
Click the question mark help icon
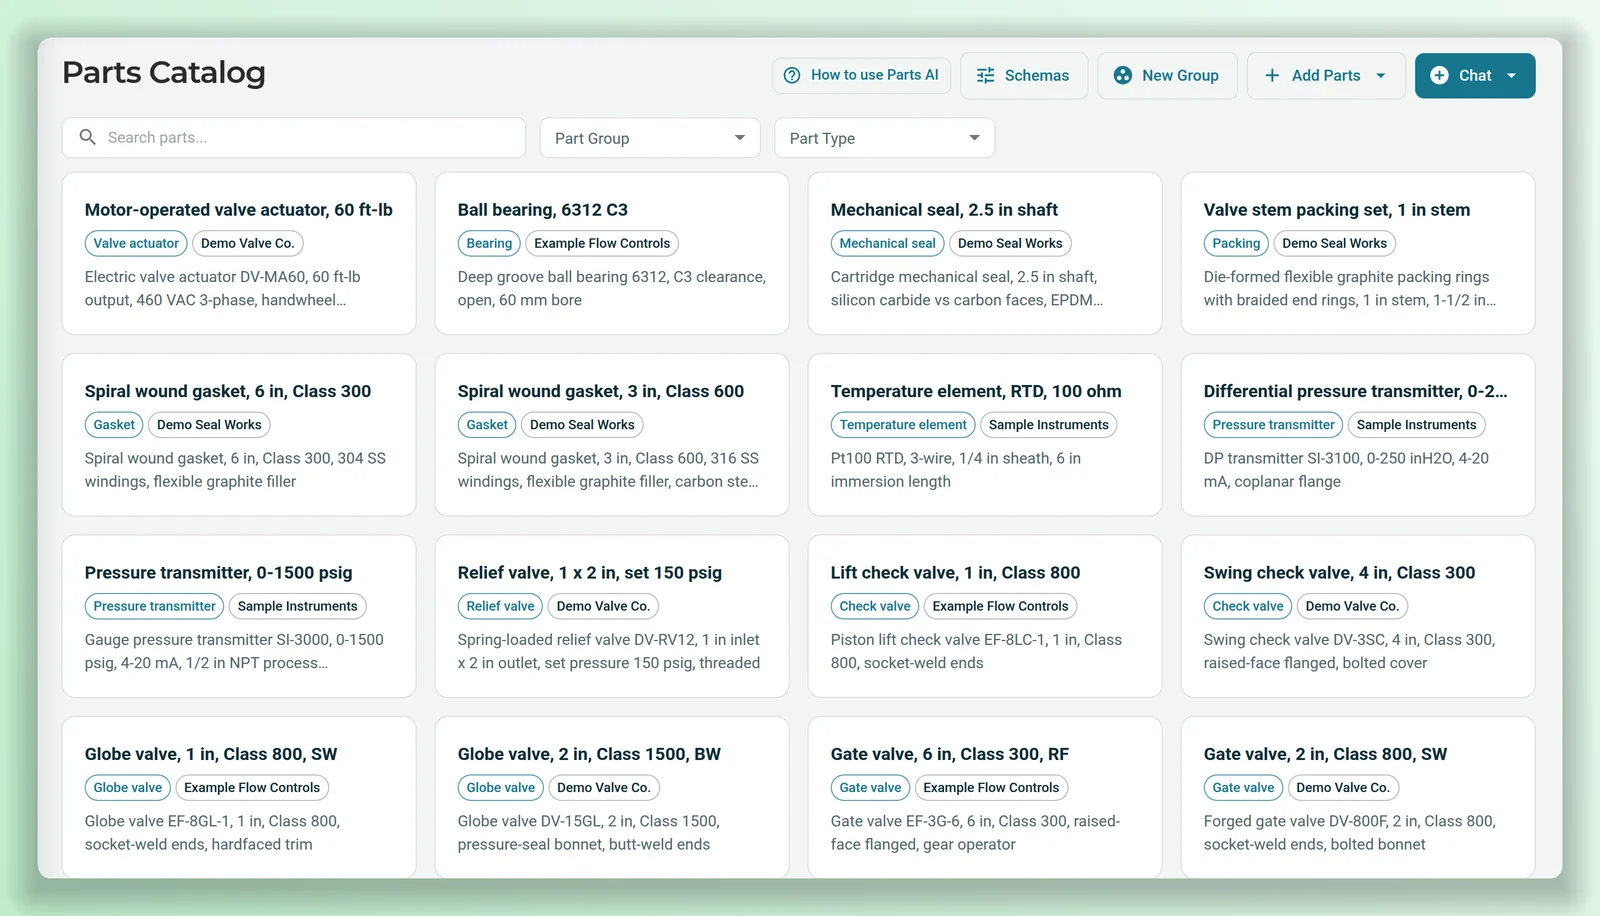[x=792, y=75]
